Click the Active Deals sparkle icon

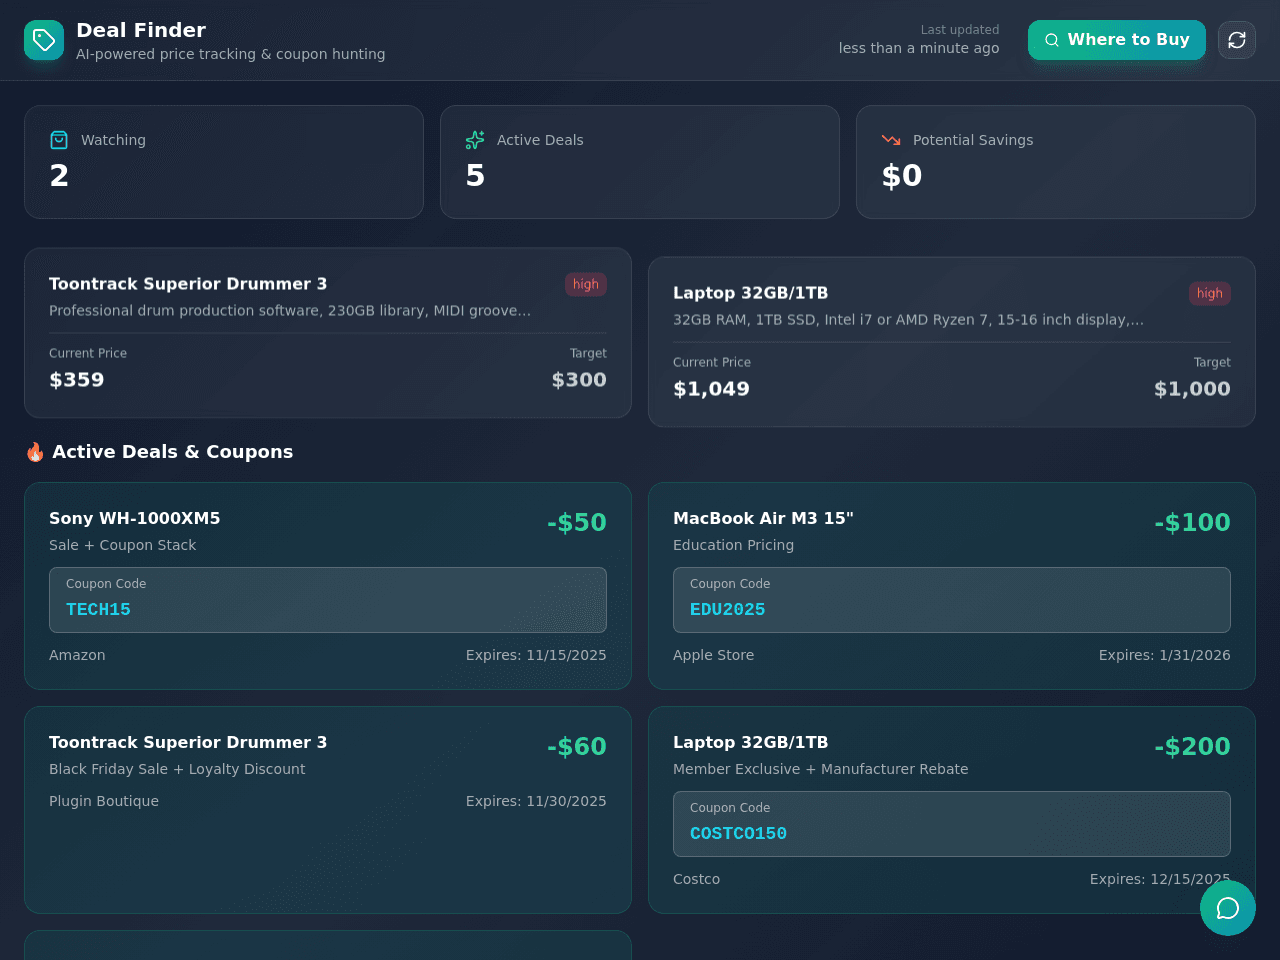[475, 140]
